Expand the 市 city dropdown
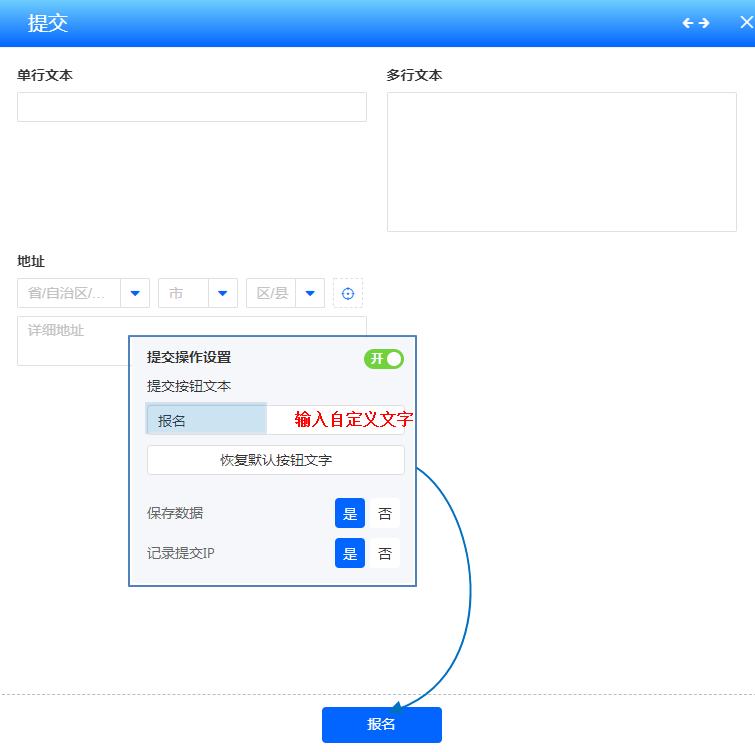The width and height of the screenshot is (755, 752). pos(198,293)
